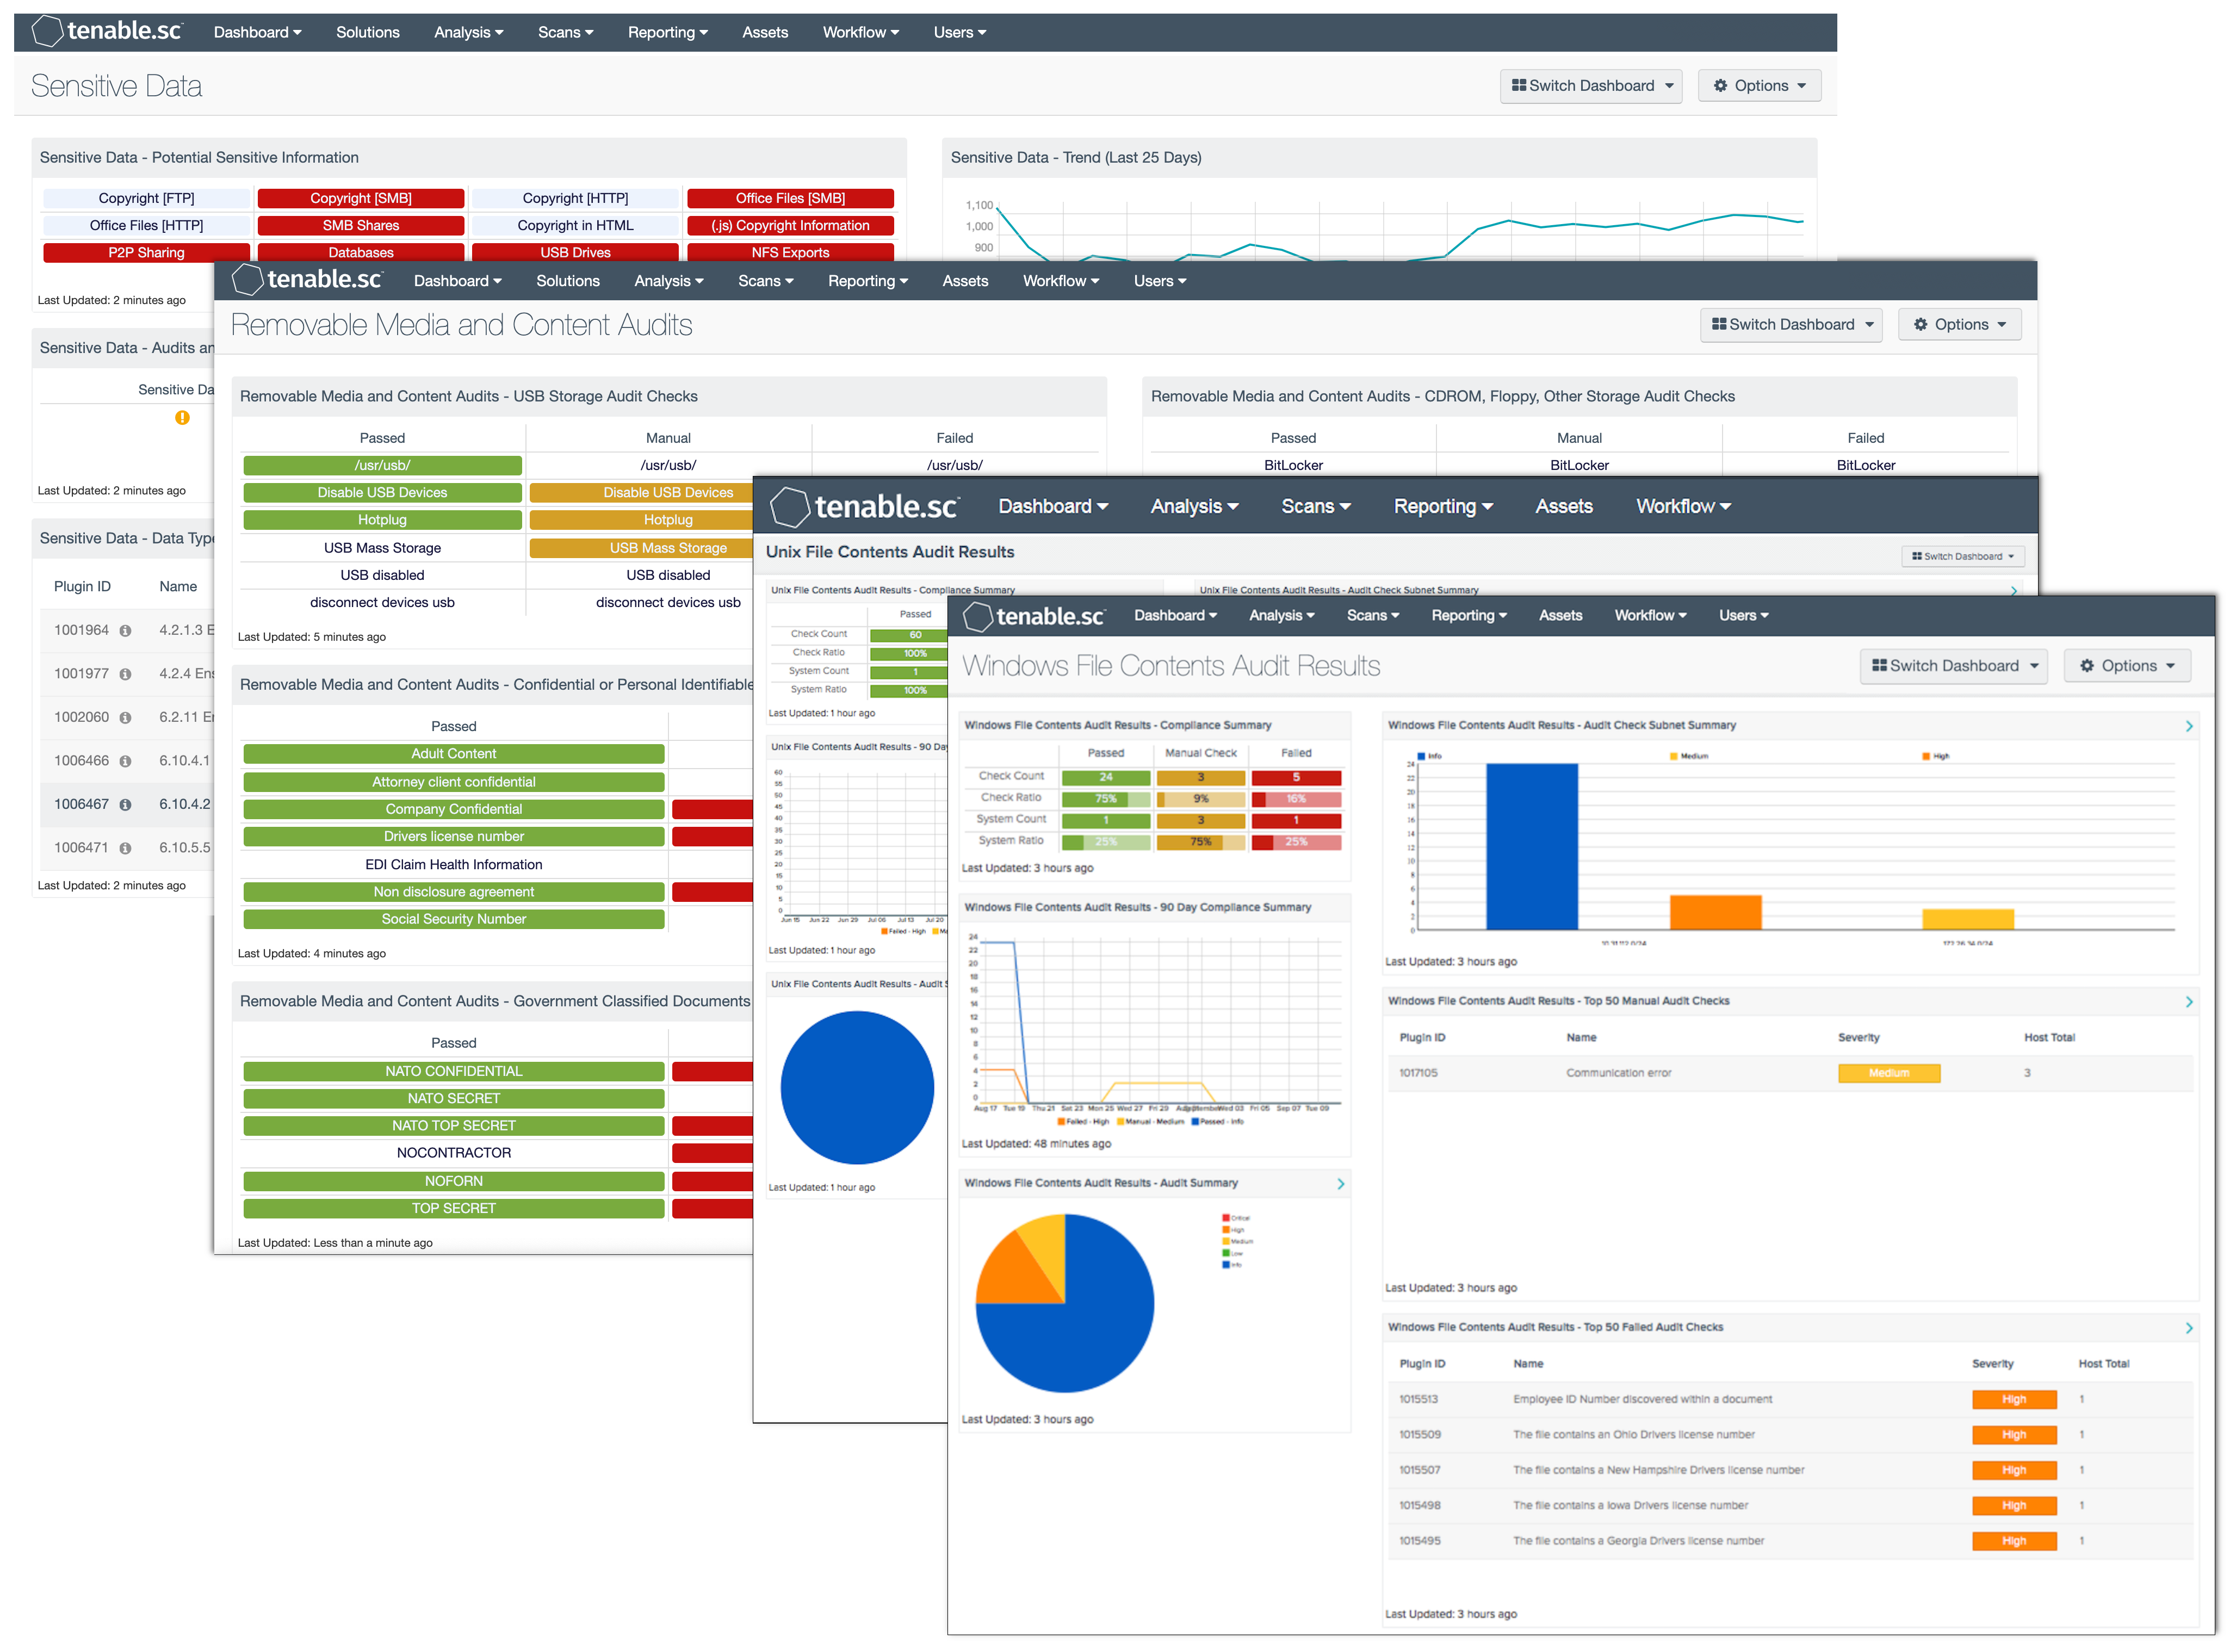
Task: Click info icon beside Plugin ID 1001964
Action: pyautogui.click(x=125, y=631)
